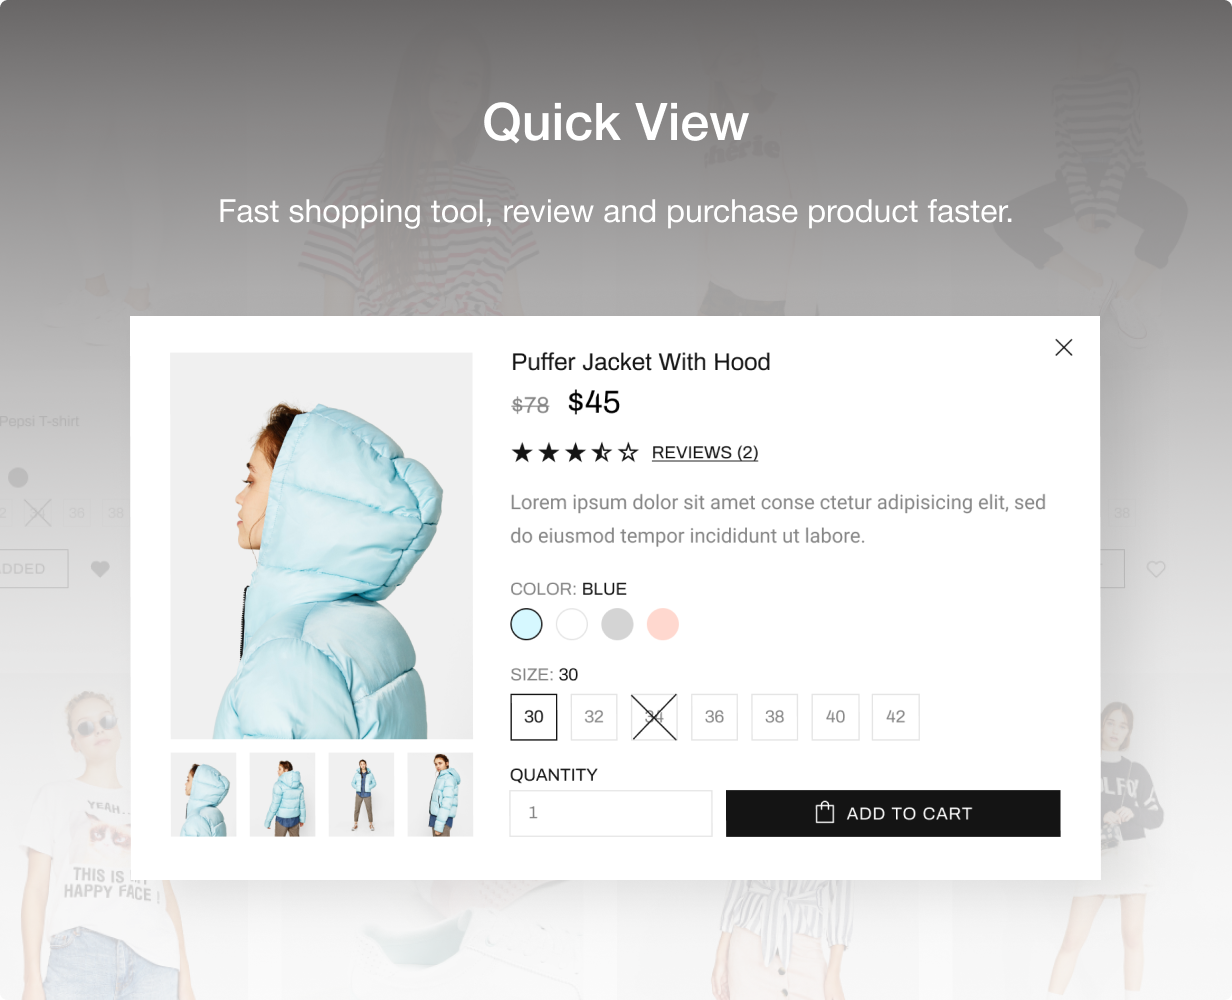Click the outline heart wishlist icon on the right
This screenshot has height=1000, width=1232.
click(1156, 569)
